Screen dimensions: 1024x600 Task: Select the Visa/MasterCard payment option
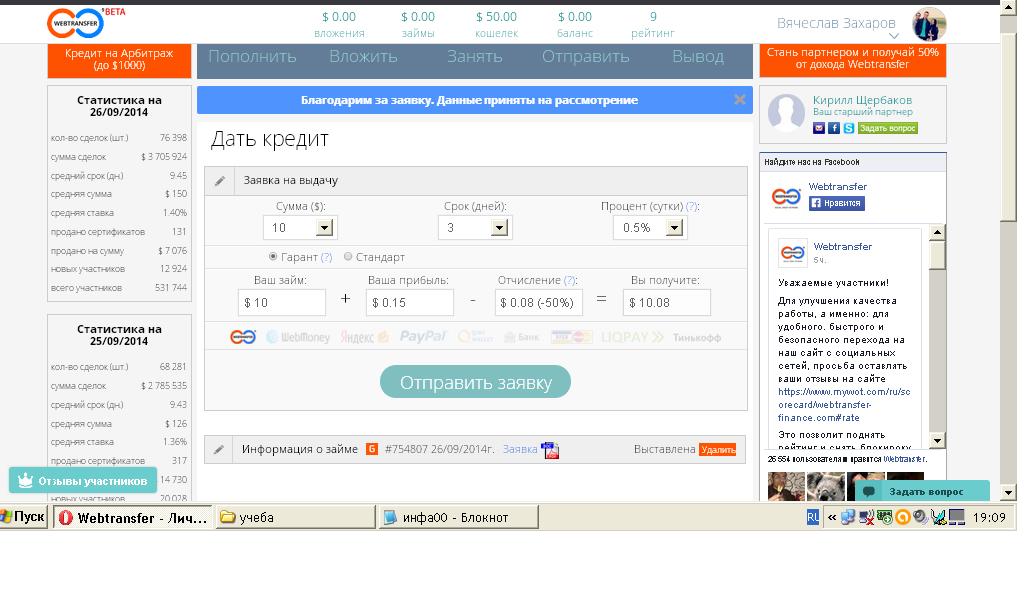pyautogui.click(x=571, y=337)
